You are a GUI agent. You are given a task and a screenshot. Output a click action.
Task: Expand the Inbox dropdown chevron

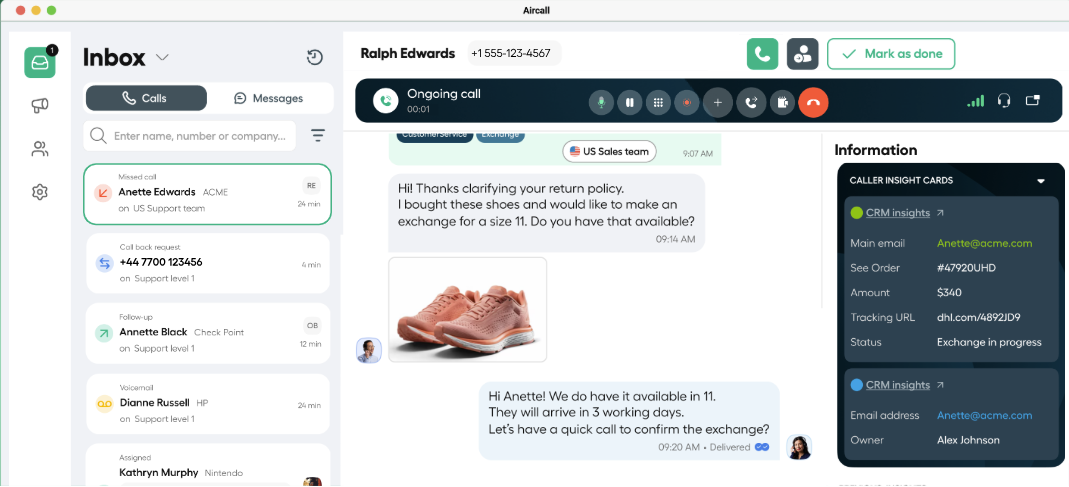[162, 57]
